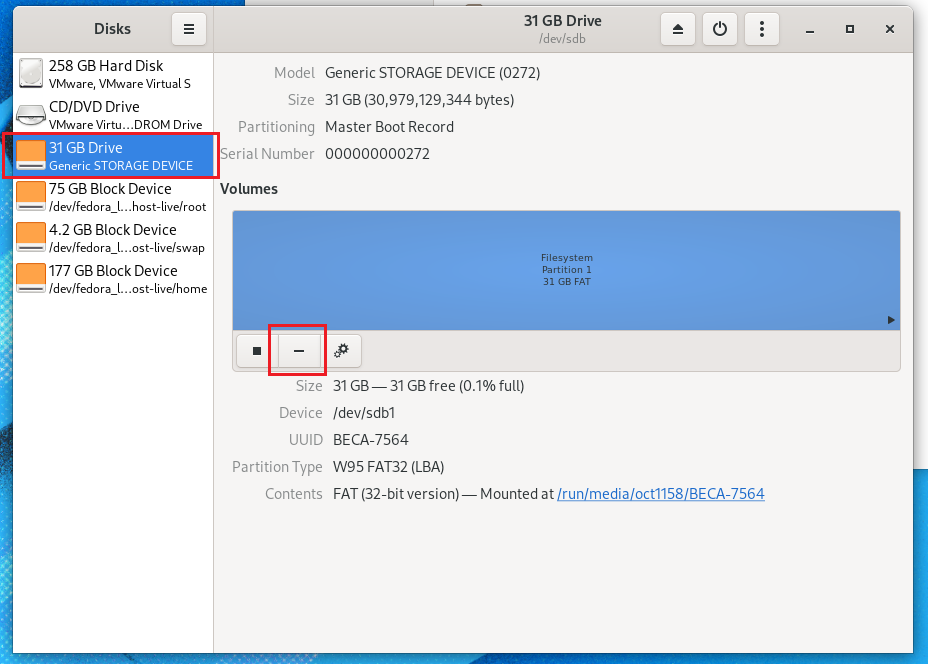This screenshot has width=928, height=664.
Task: Select the 4.2 GB swap Block Device
Action: [x=110, y=237]
